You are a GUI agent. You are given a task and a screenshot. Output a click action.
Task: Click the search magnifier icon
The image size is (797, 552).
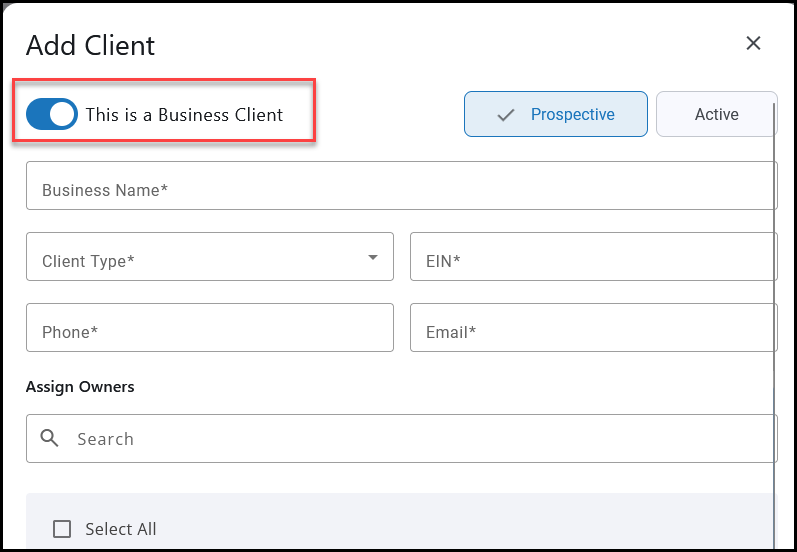[x=50, y=438]
